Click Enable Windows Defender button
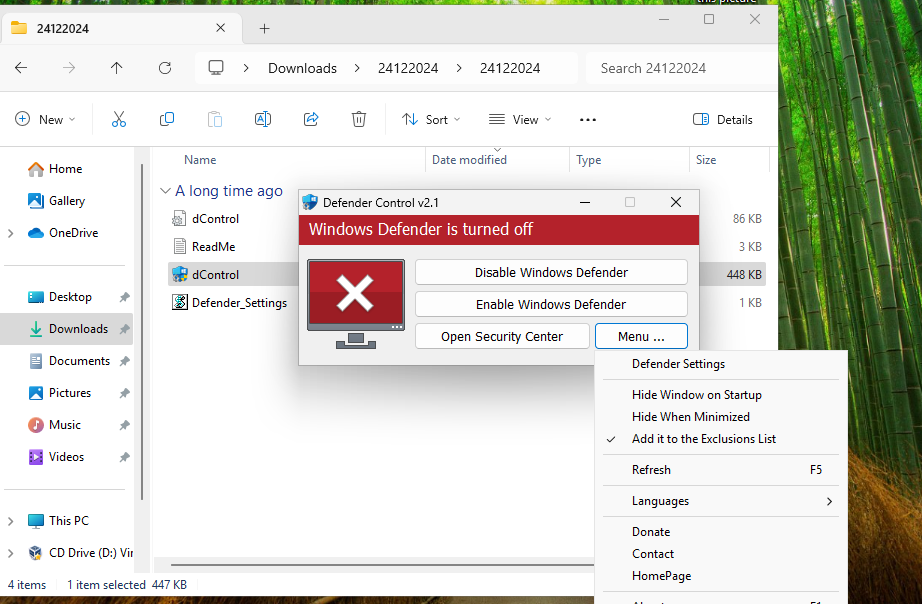Image resolution: width=922 pixels, height=604 pixels. pos(552,304)
